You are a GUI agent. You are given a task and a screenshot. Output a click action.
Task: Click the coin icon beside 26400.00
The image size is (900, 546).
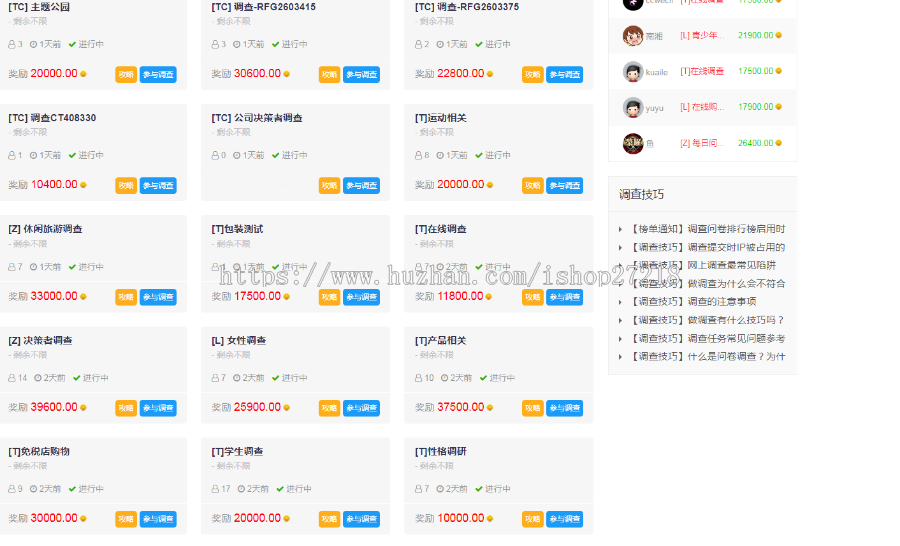pos(778,143)
